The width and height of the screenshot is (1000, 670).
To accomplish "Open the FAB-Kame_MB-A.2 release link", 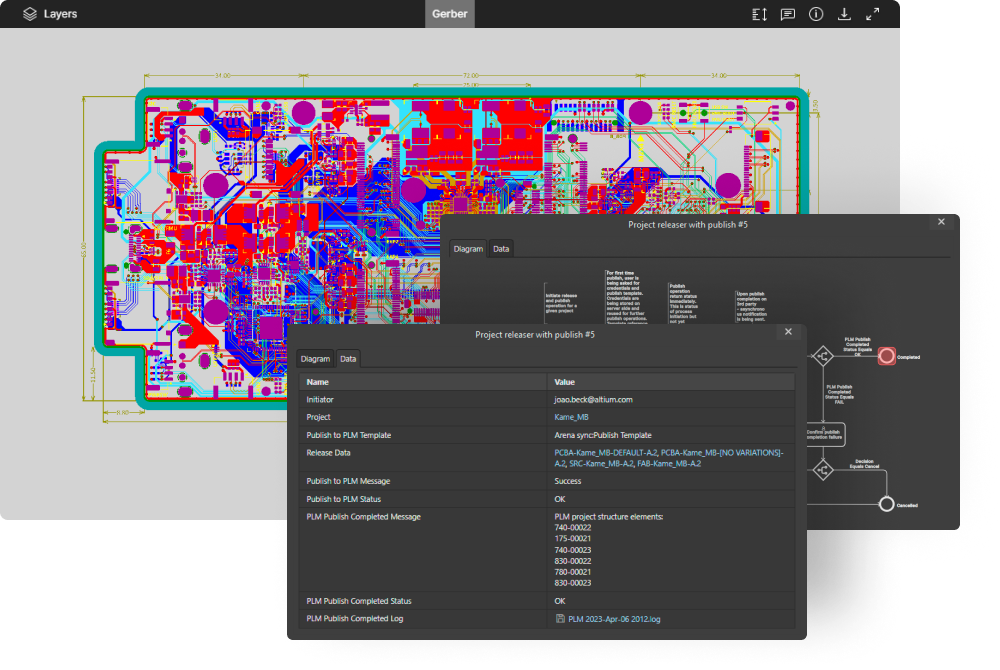I will click(669, 464).
